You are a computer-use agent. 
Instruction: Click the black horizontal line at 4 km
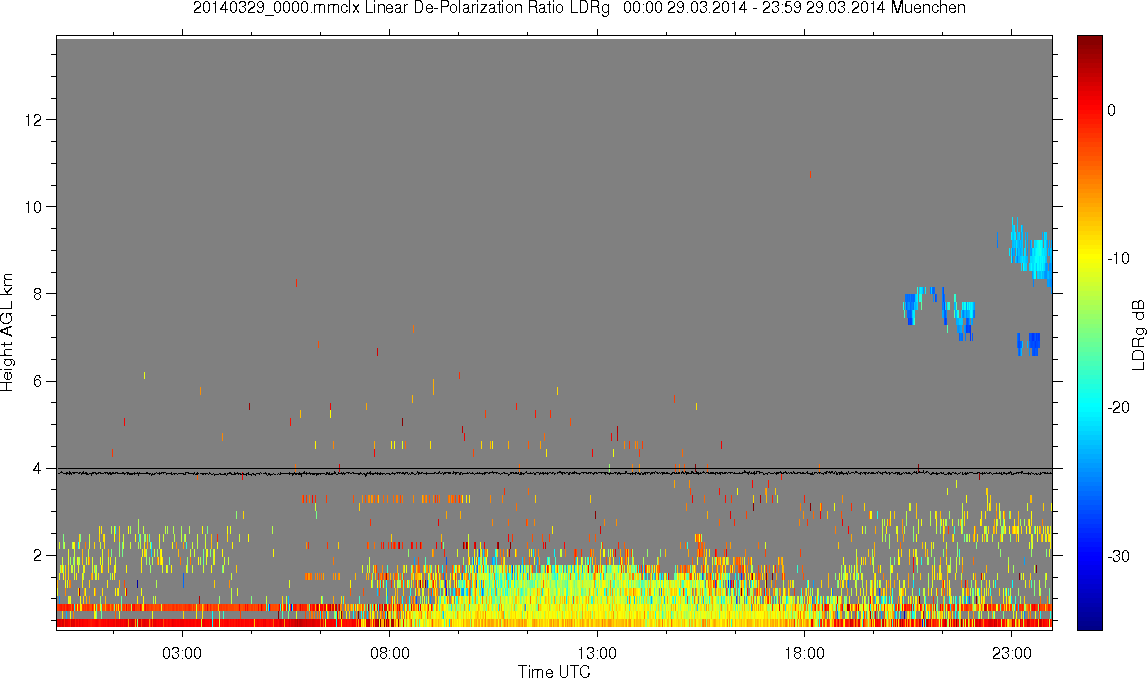coord(554,469)
